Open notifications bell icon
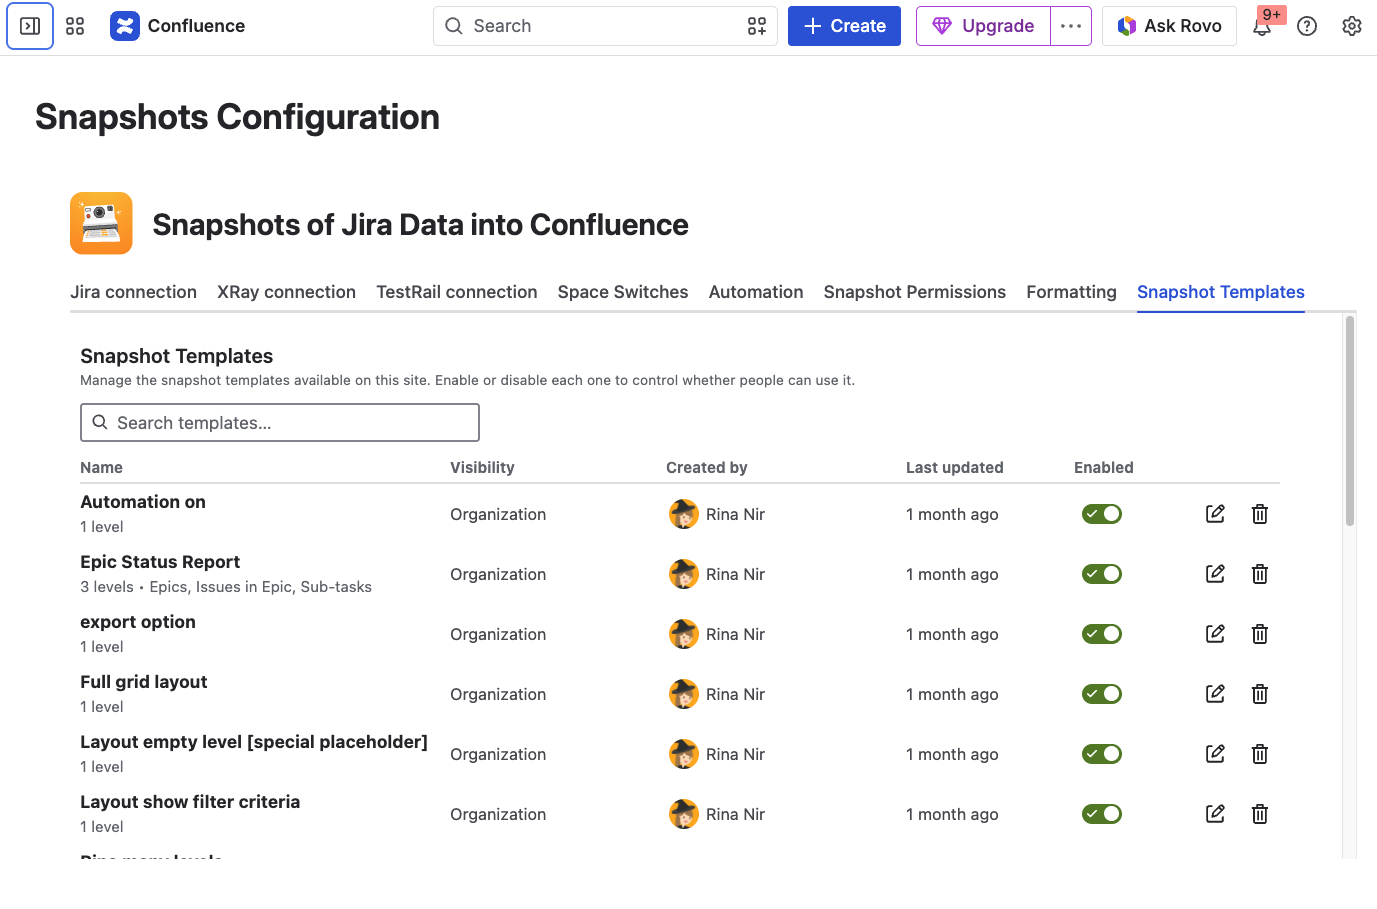This screenshot has height=909, width=1377. [x=1262, y=27]
